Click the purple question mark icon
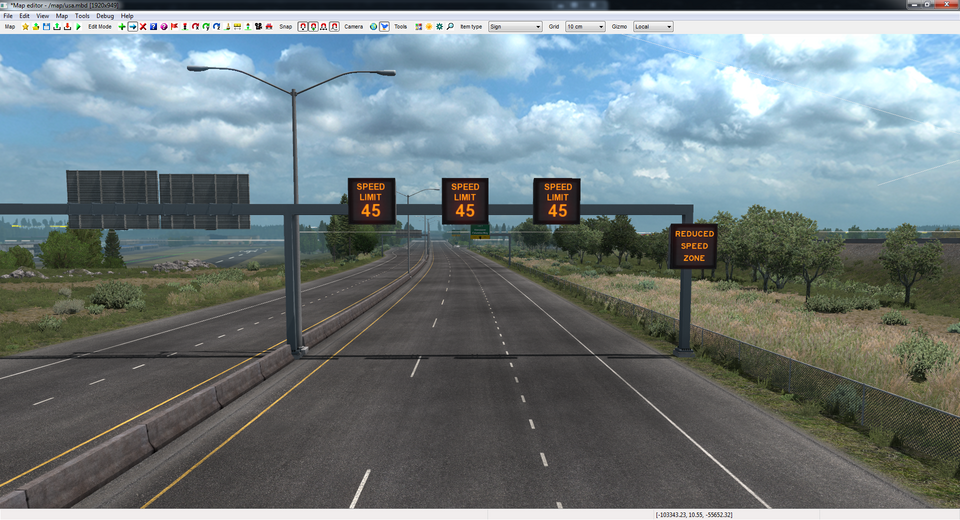The height and width of the screenshot is (520, 960). pyautogui.click(x=164, y=27)
